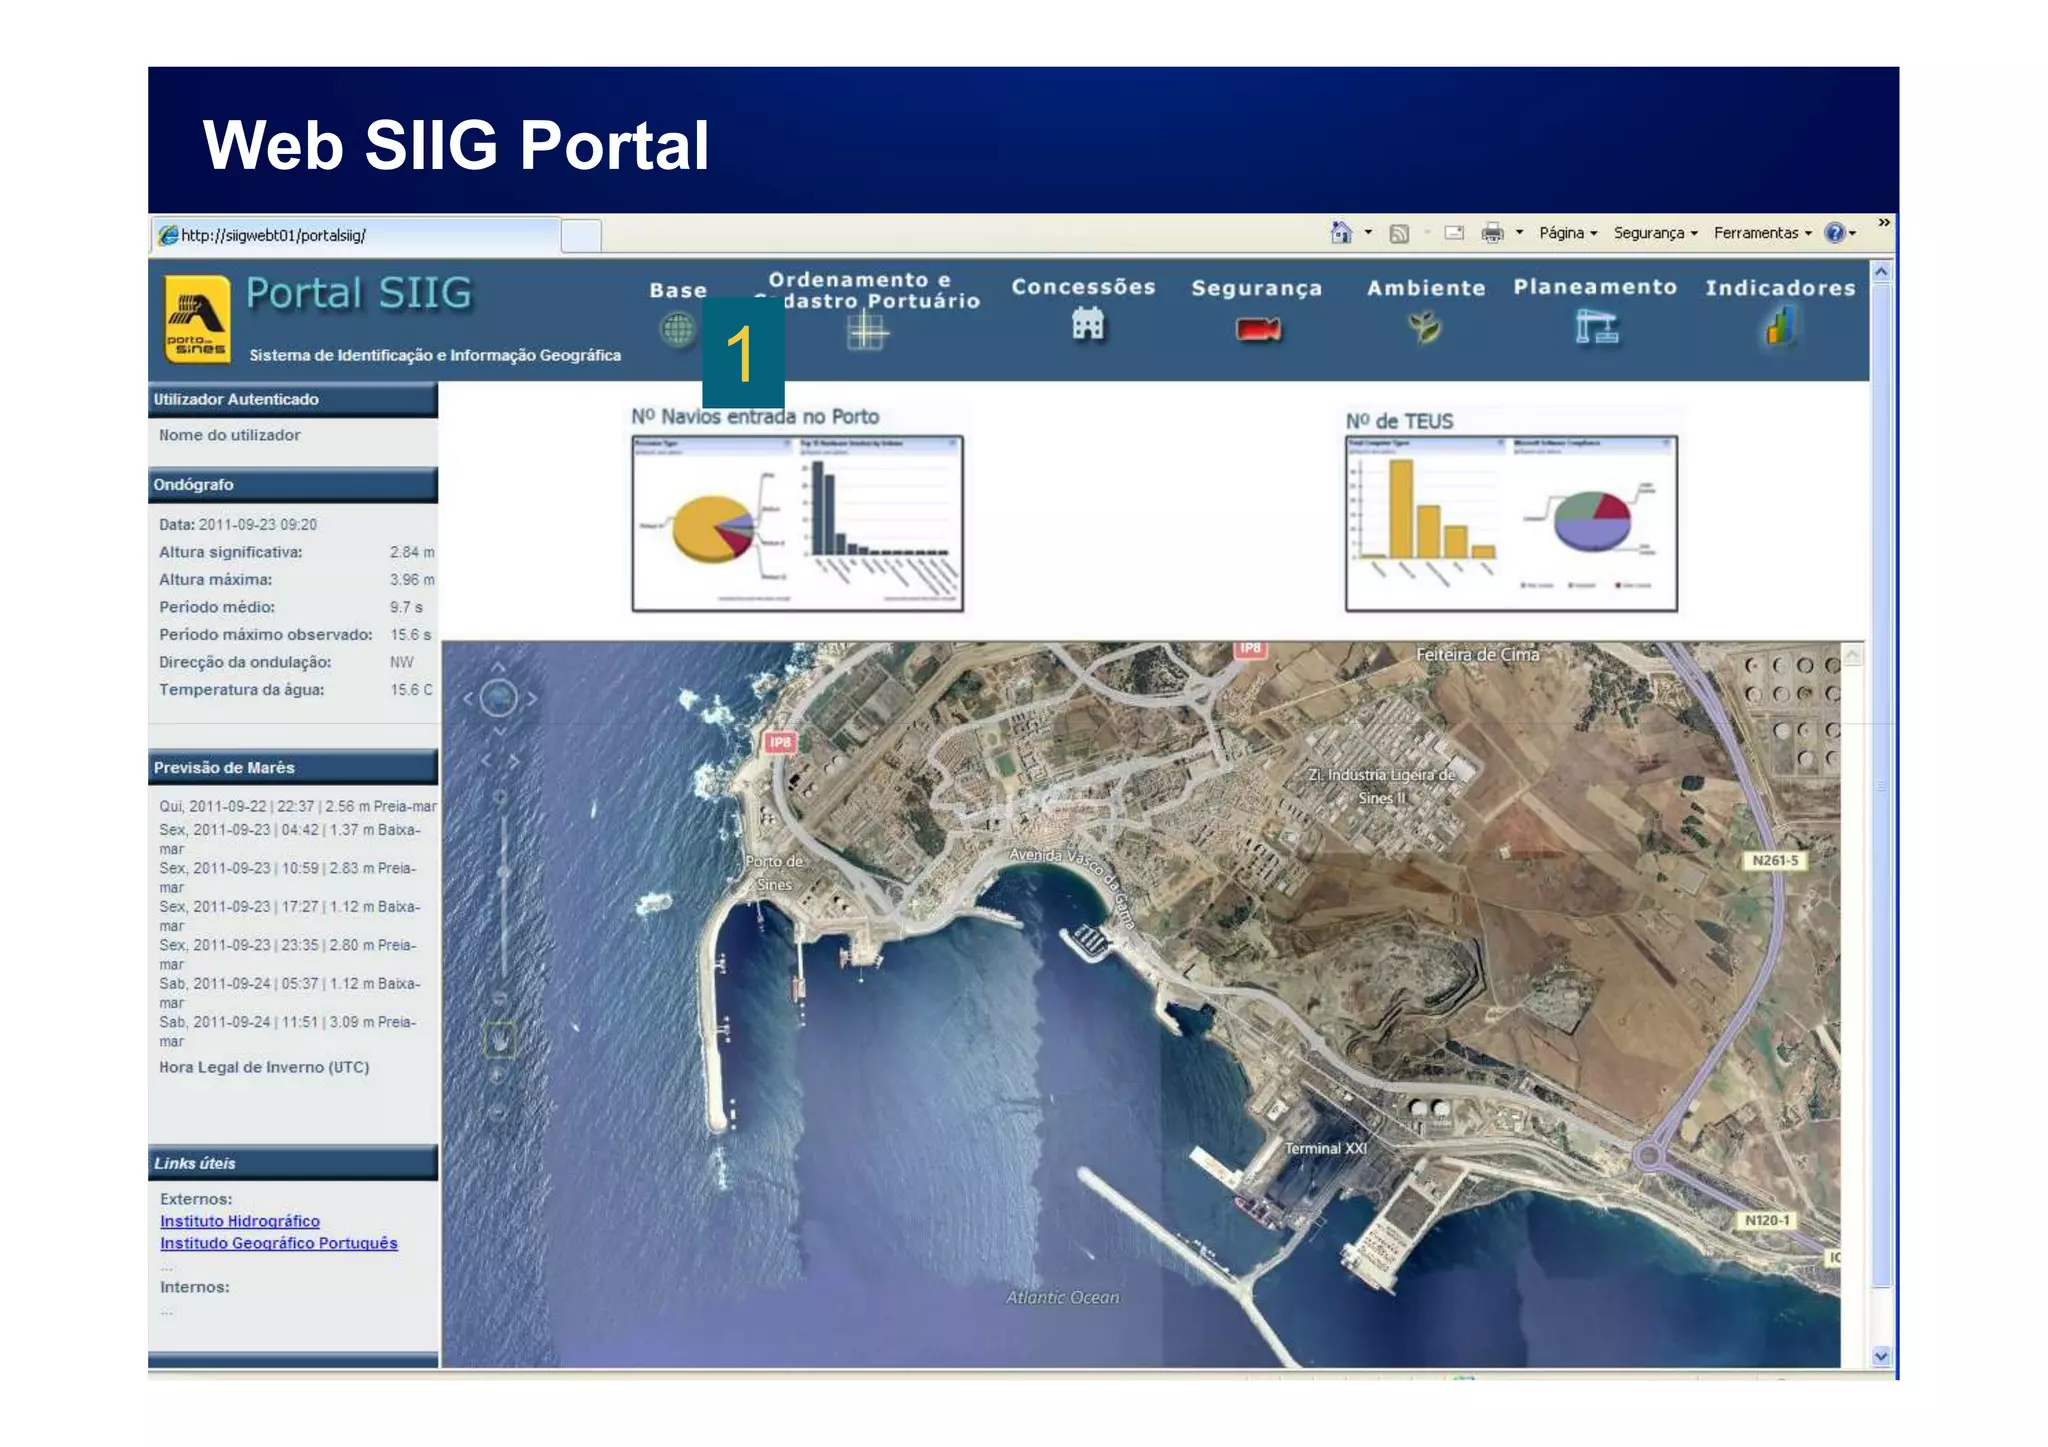Click the Porto de Sines map label
Screen dimensions: 2048x1447
tap(773, 873)
